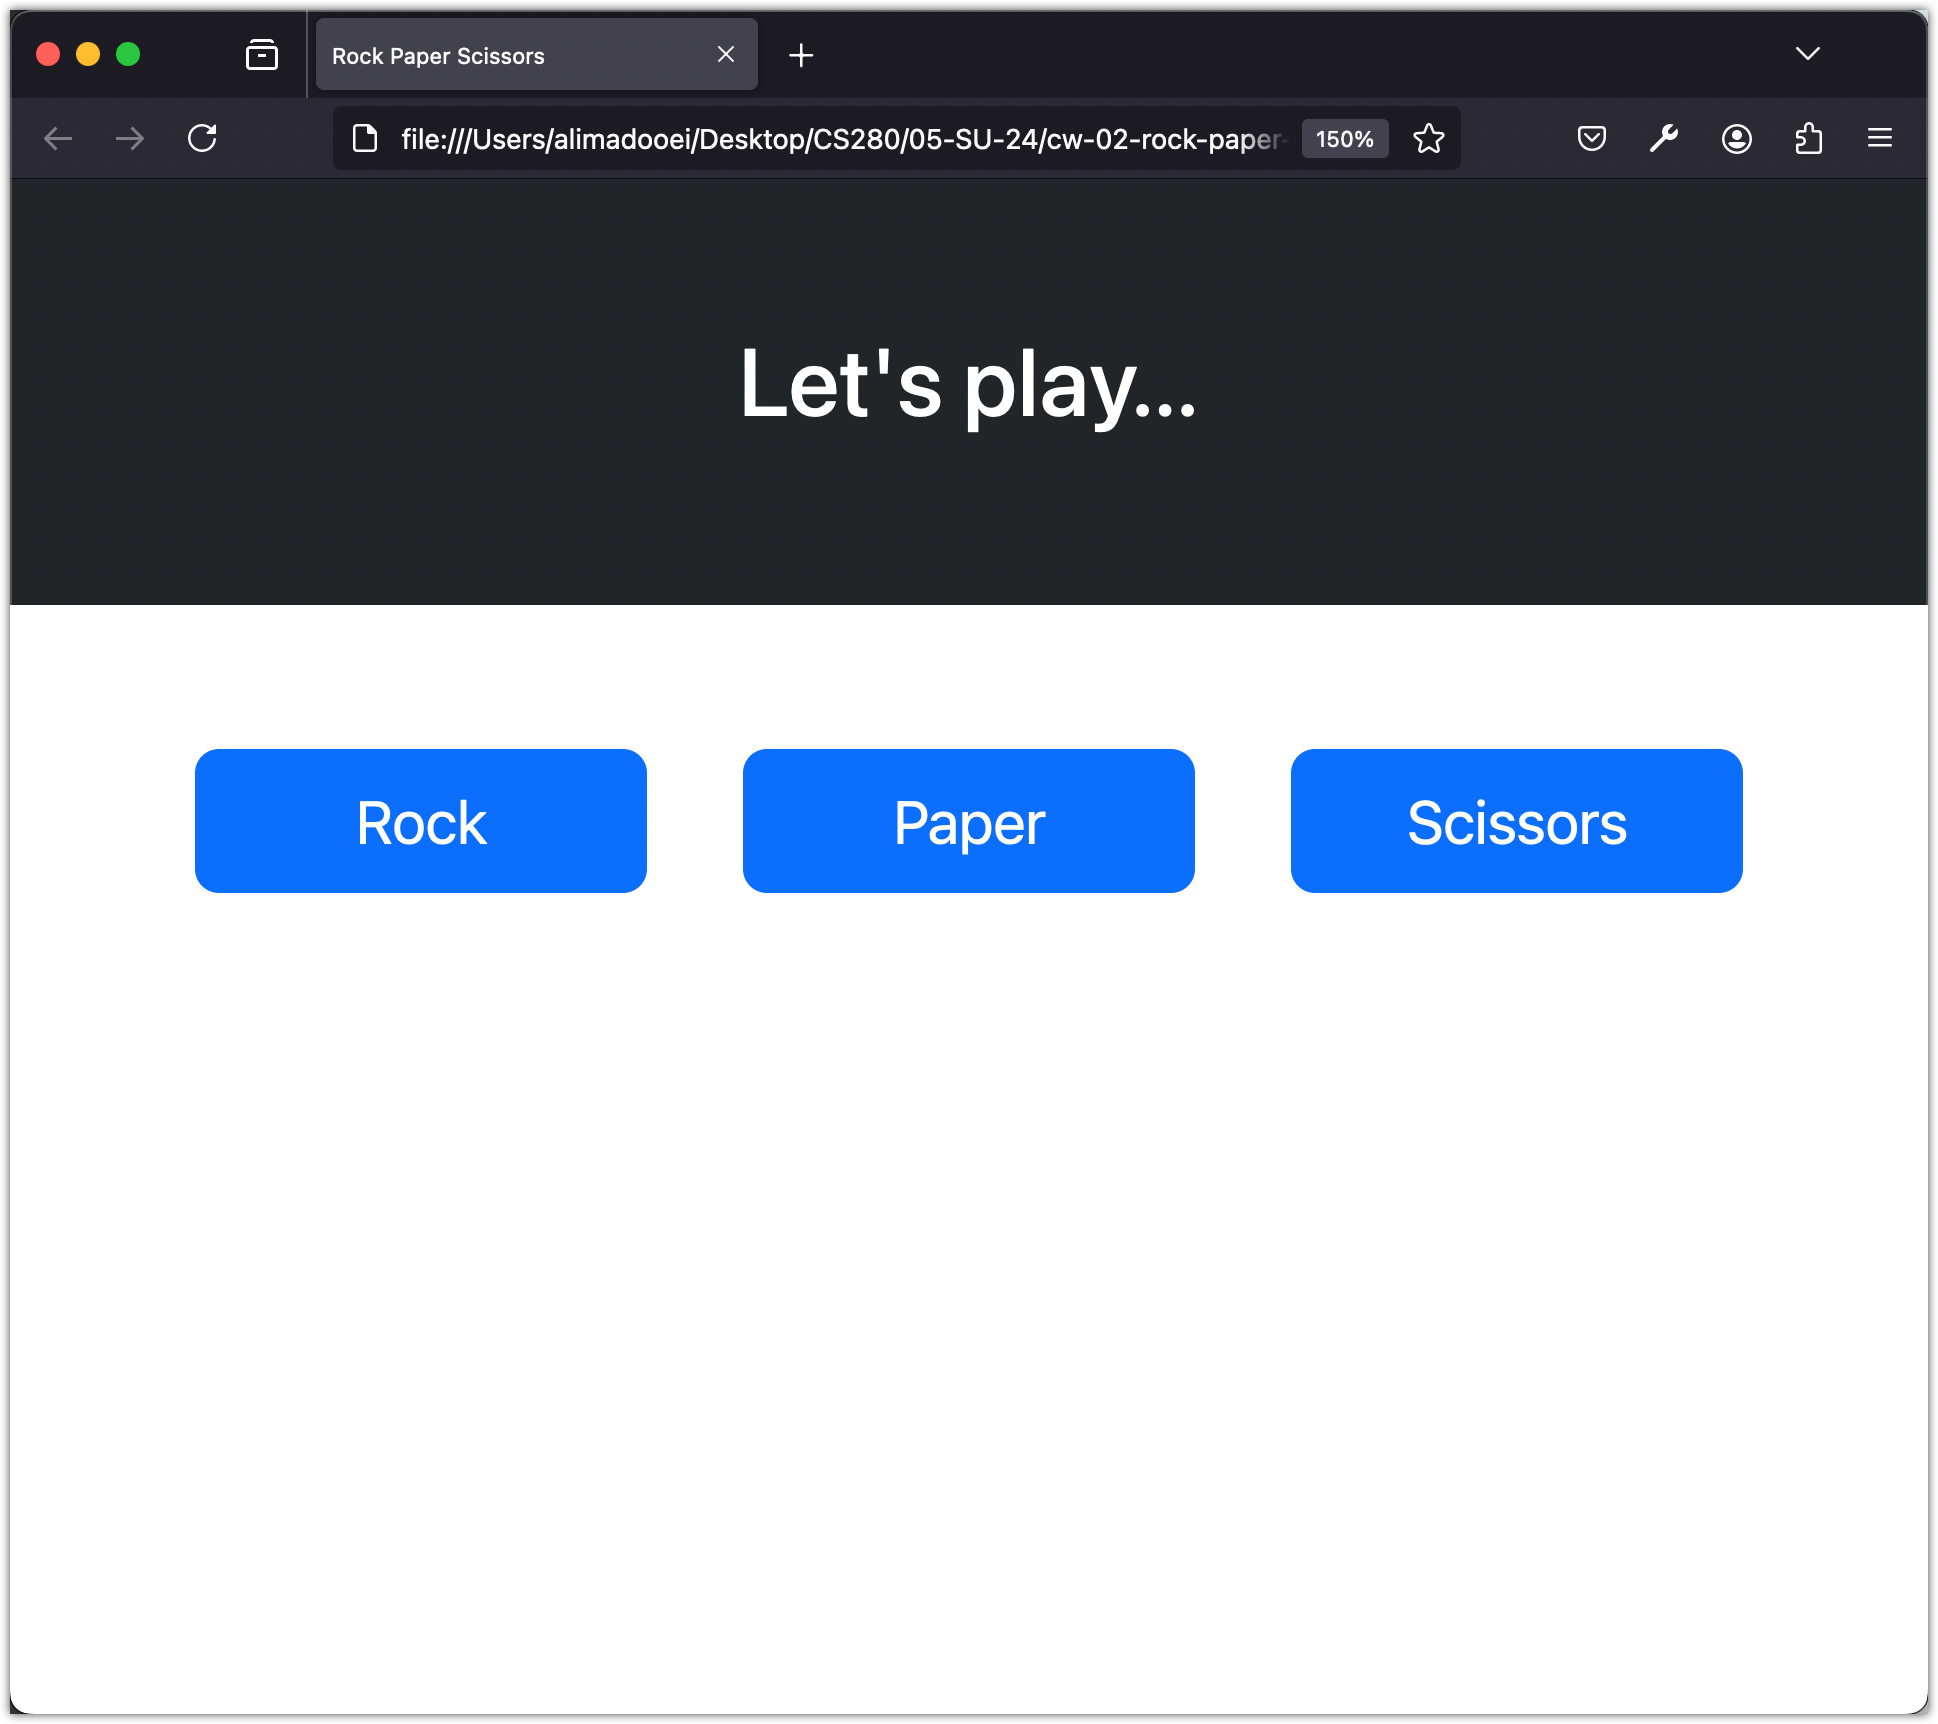Open a new tab

[801, 55]
